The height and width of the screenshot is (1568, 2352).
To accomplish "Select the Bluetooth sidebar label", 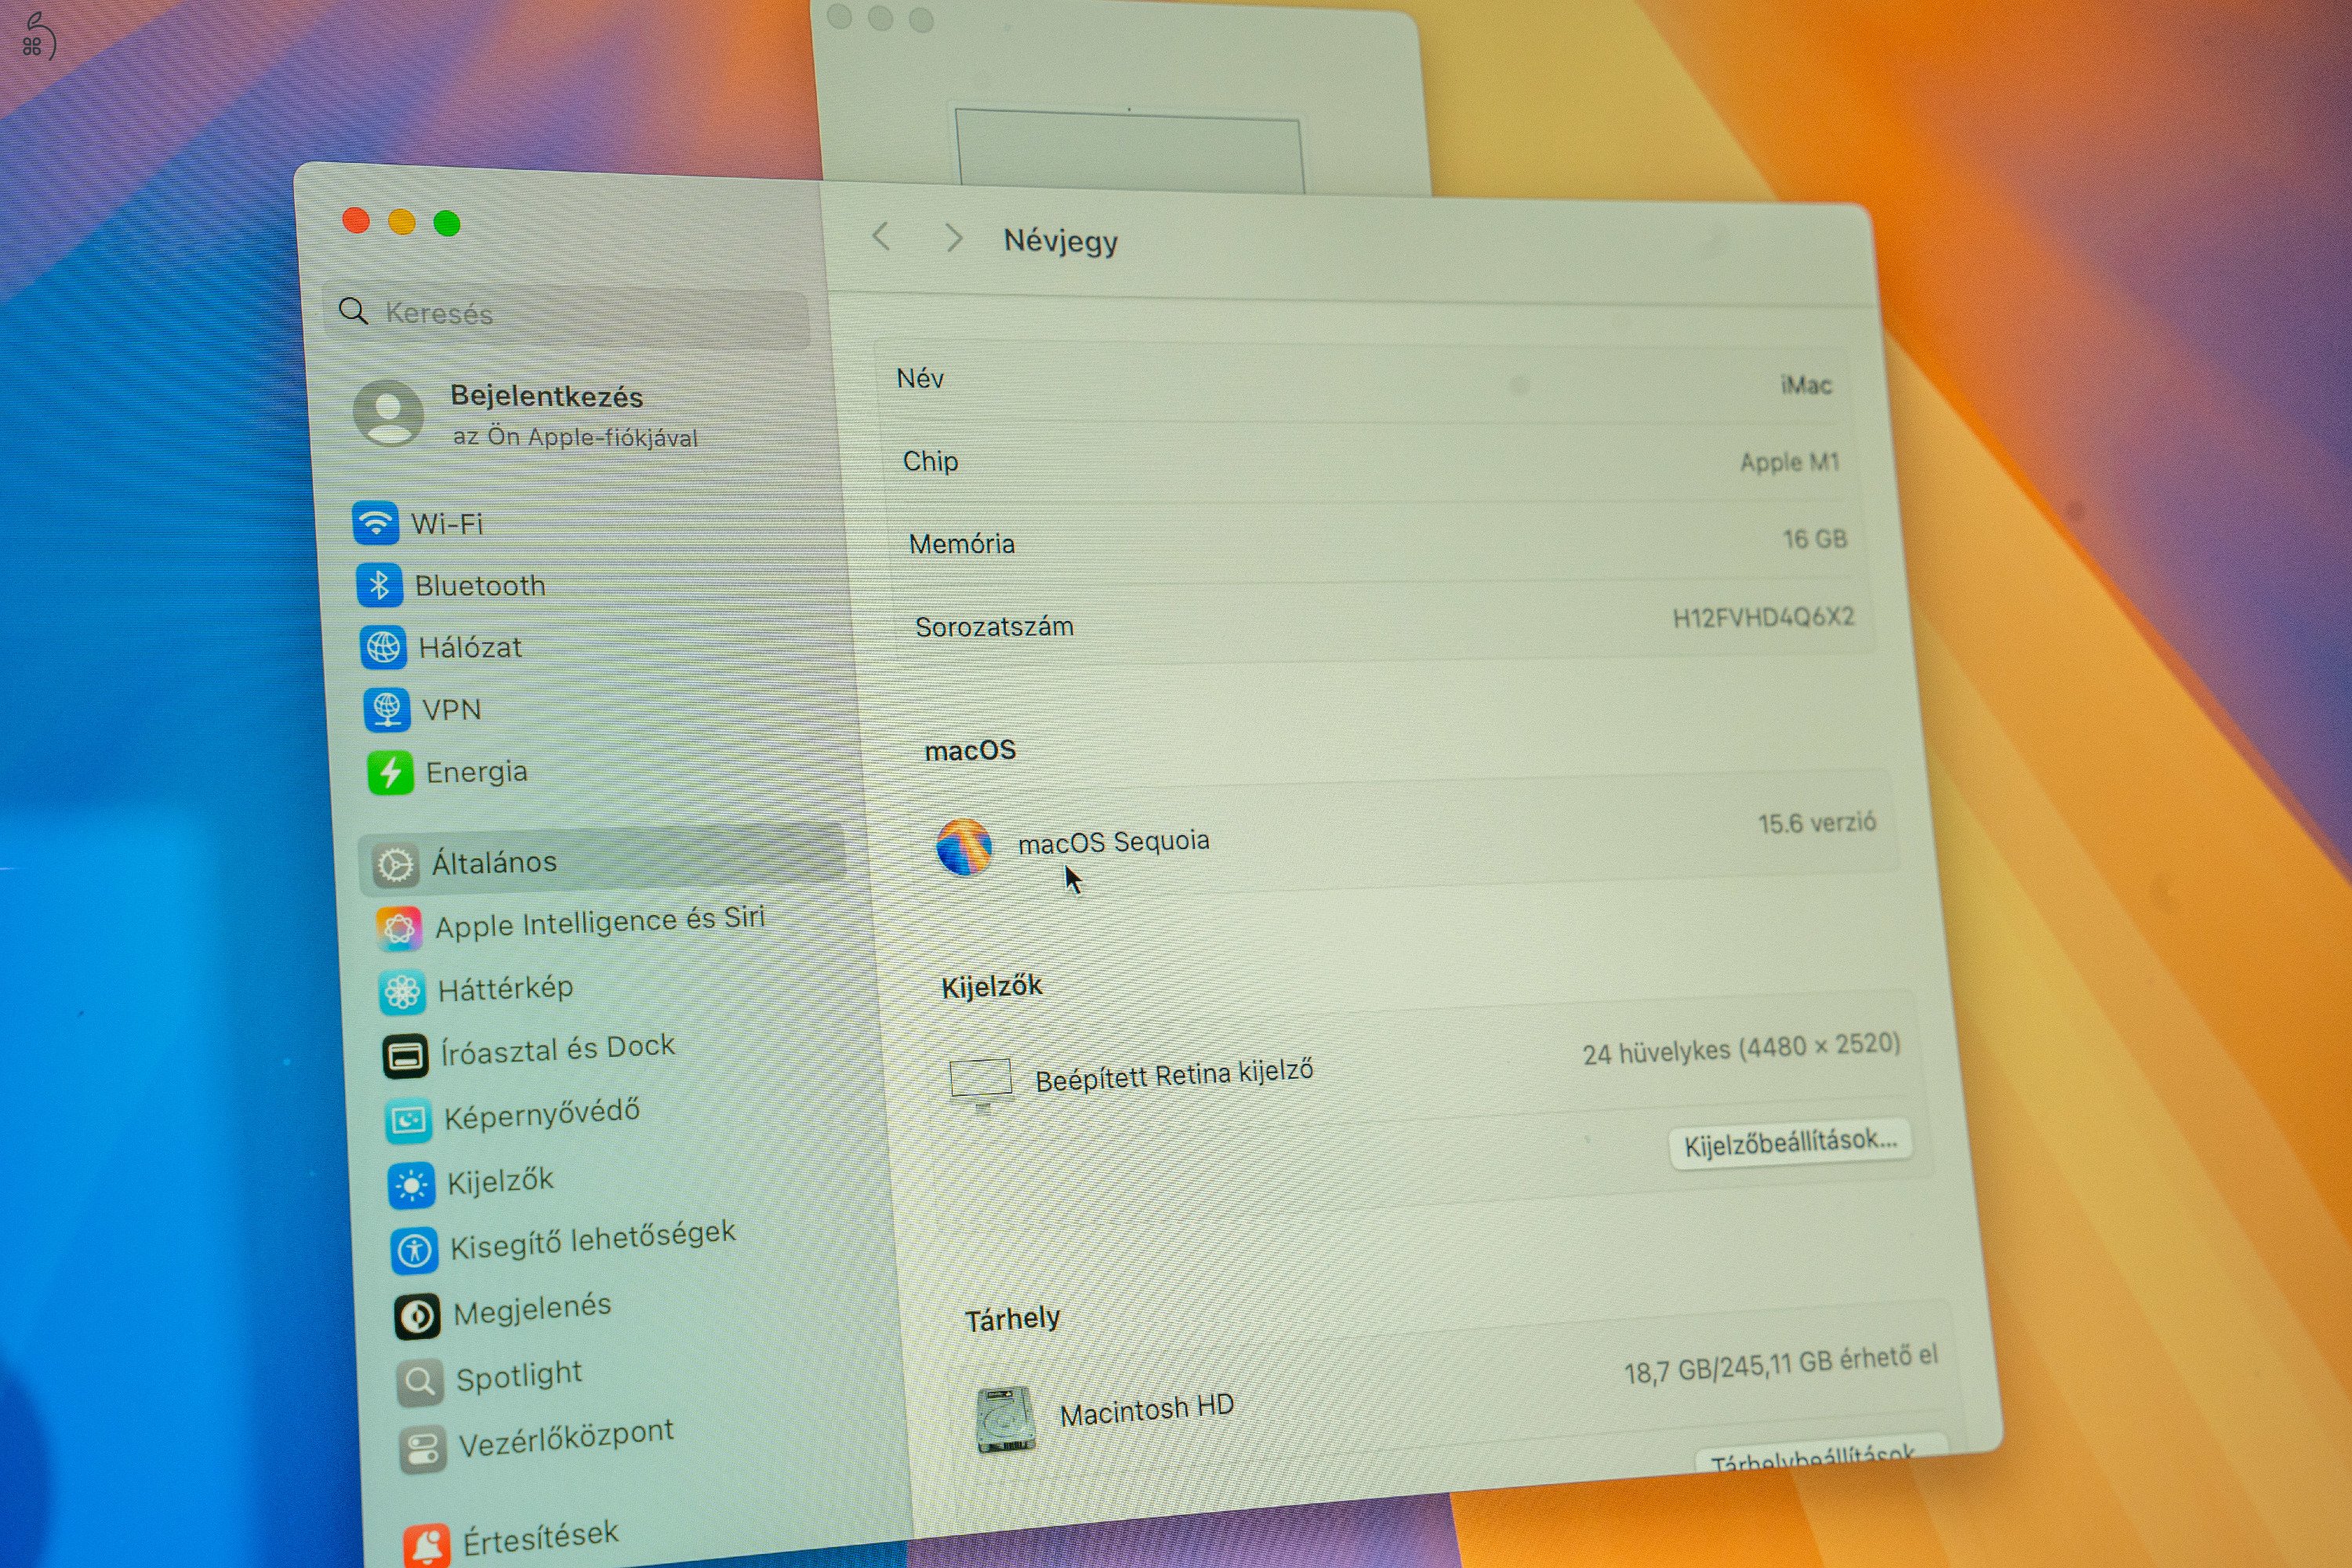I will (x=480, y=586).
